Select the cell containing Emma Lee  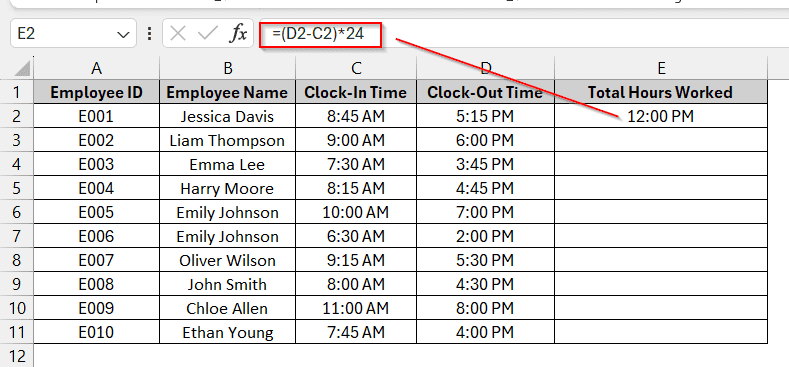pos(227,164)
